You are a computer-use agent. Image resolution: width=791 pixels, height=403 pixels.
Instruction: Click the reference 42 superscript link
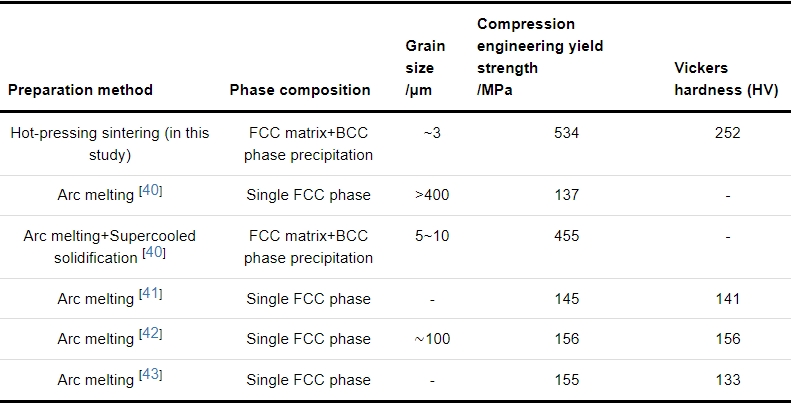tap(150, 335)
